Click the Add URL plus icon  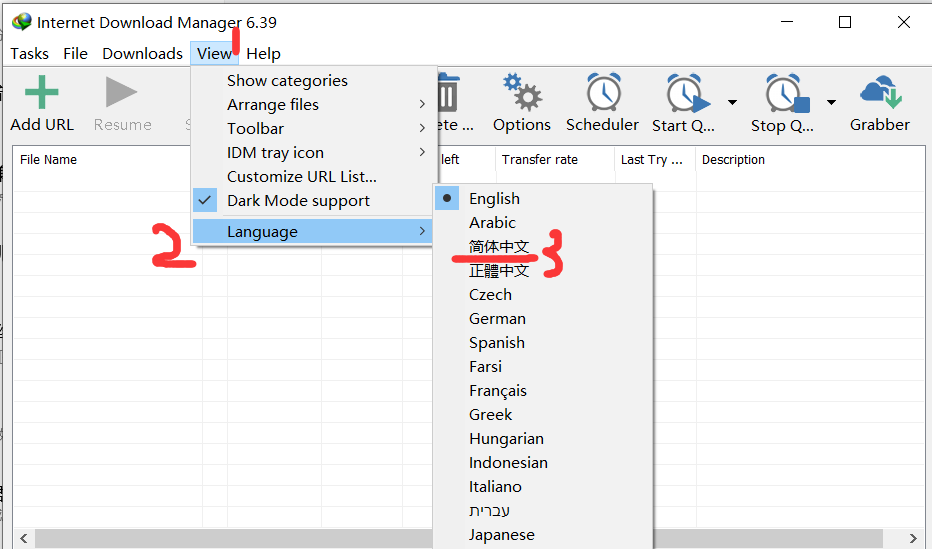[x=42, y=92]
